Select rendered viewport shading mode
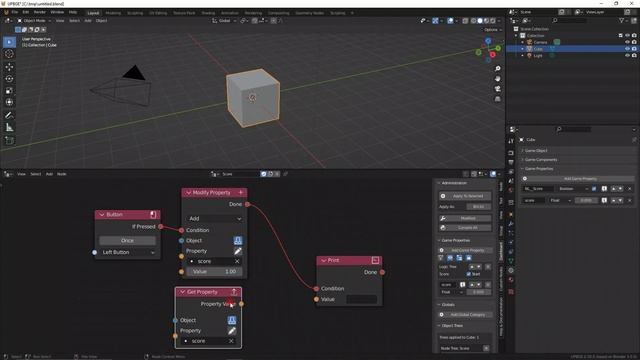The height and width of the screenshot is (360, 640). pos(493,21)
